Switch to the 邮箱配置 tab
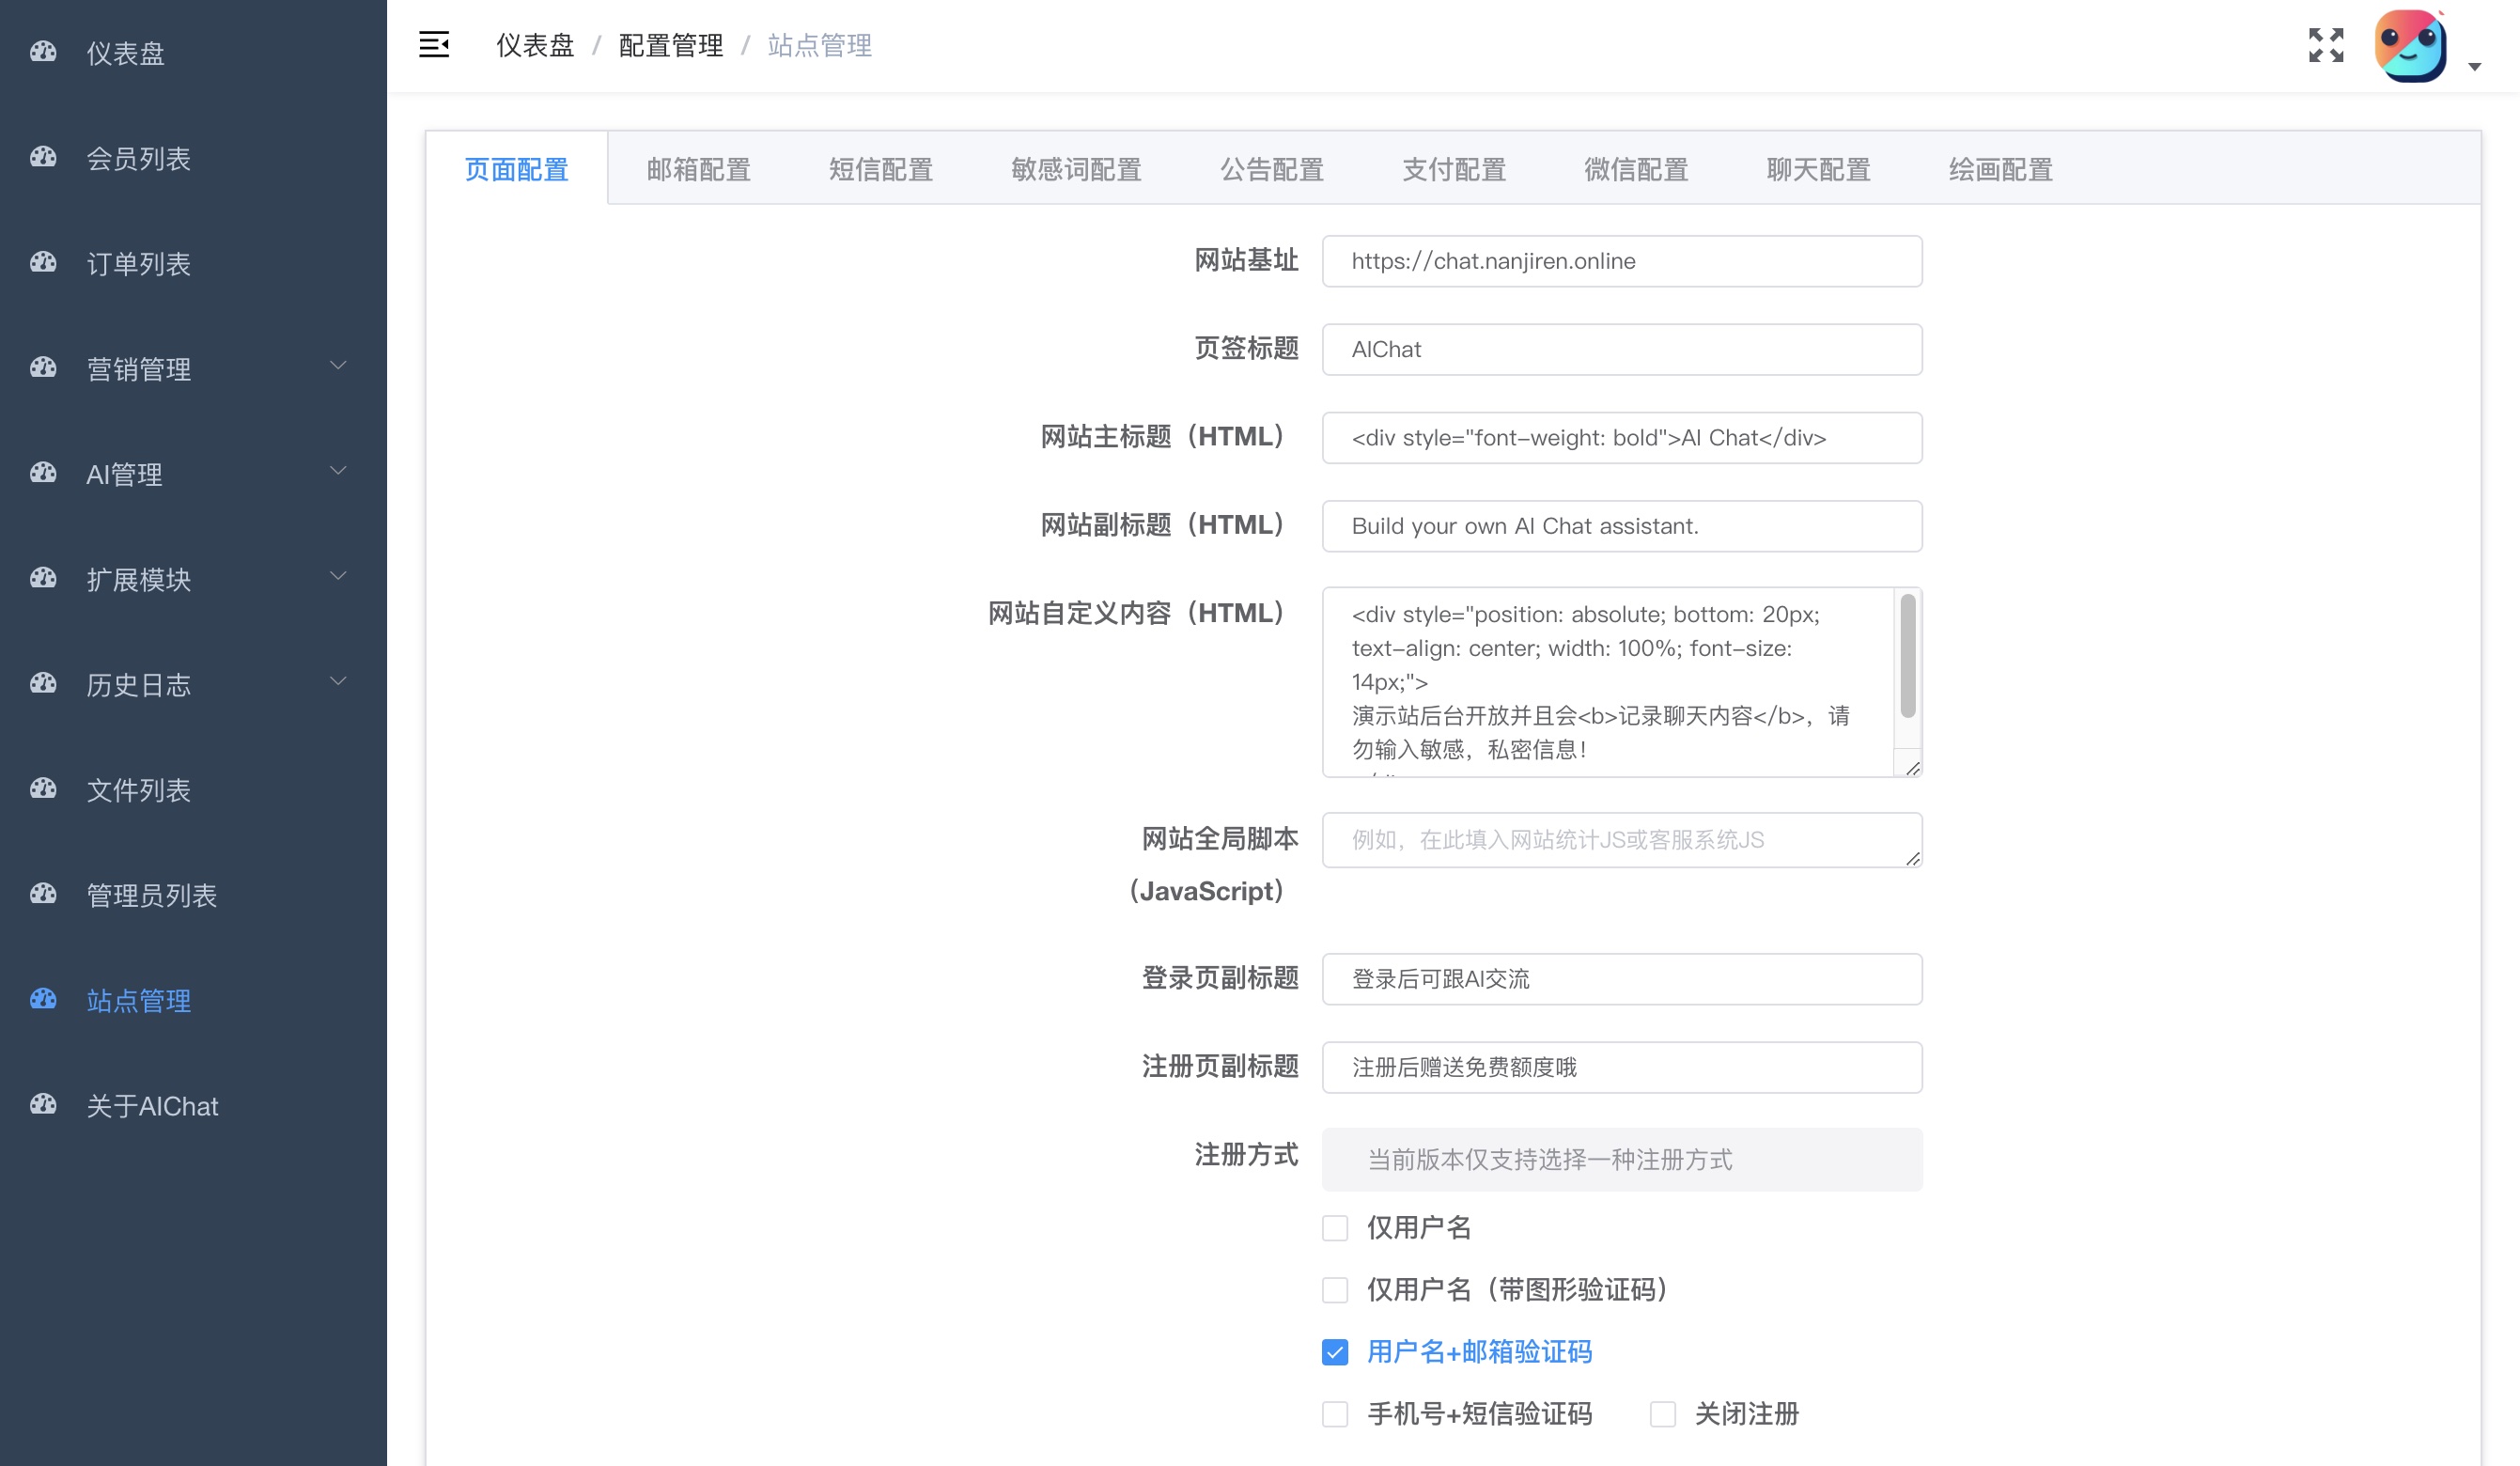 pyautogui.click(x=698, y=169)
